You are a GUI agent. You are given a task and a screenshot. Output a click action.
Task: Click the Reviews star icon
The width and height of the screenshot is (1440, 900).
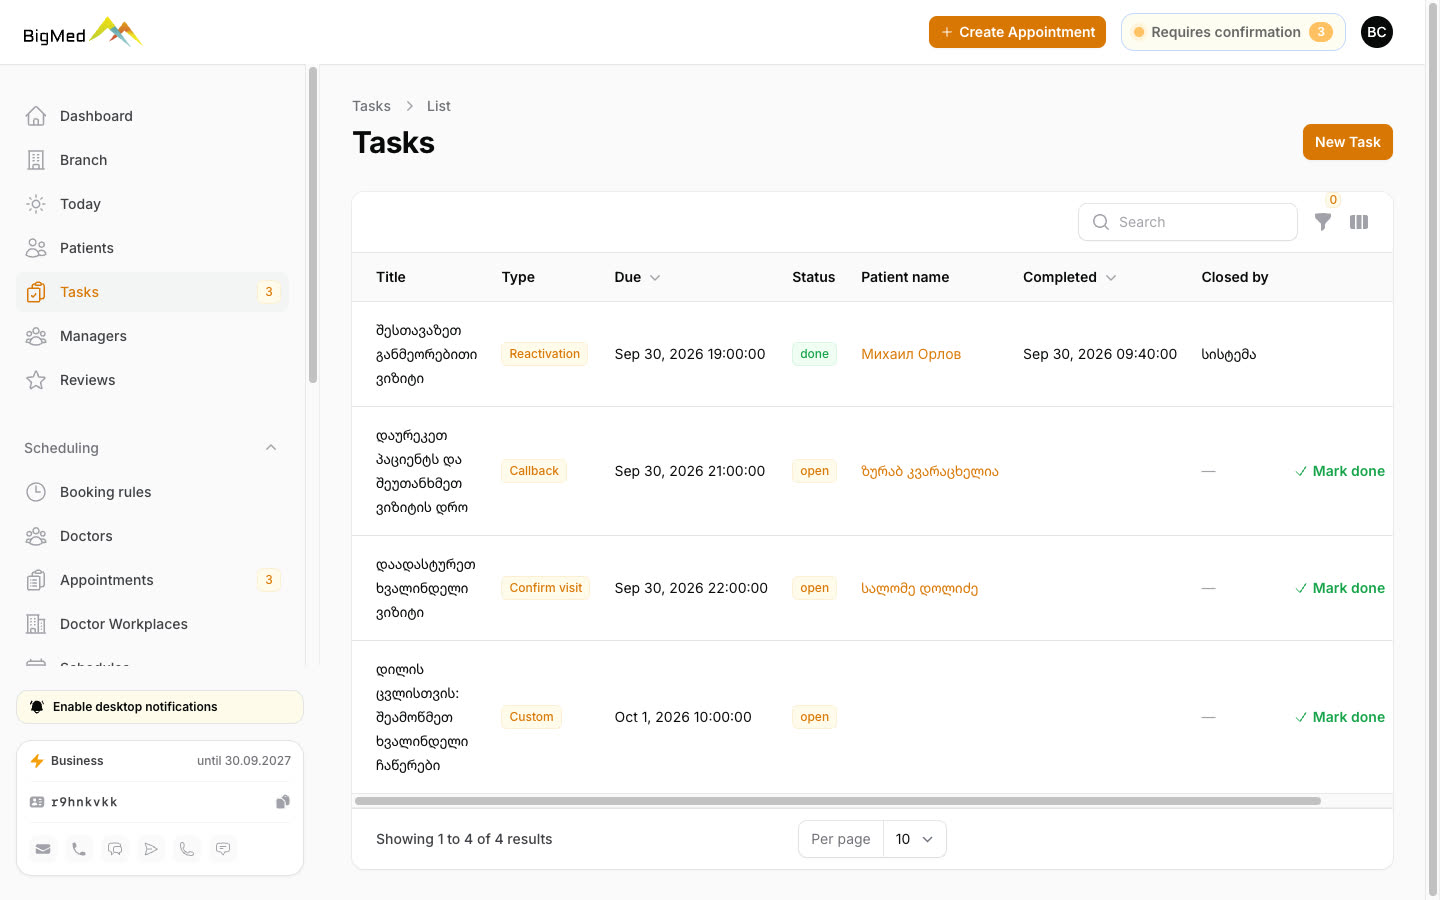[36, 380]
